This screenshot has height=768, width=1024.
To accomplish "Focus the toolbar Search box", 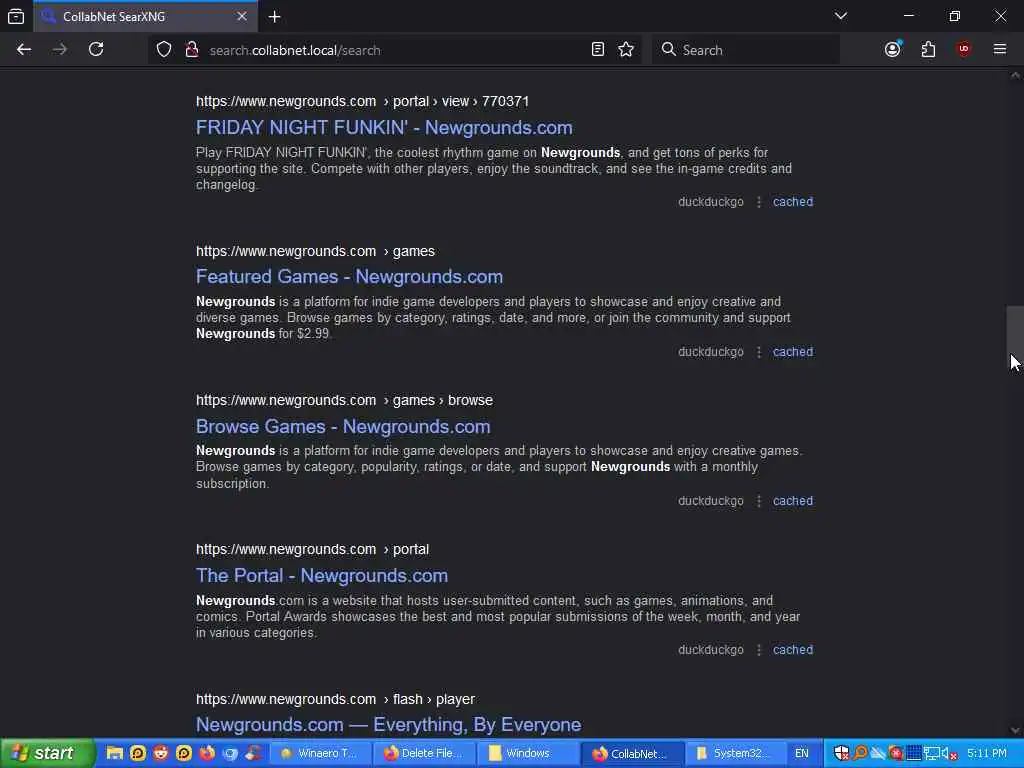I will (746, 50).
